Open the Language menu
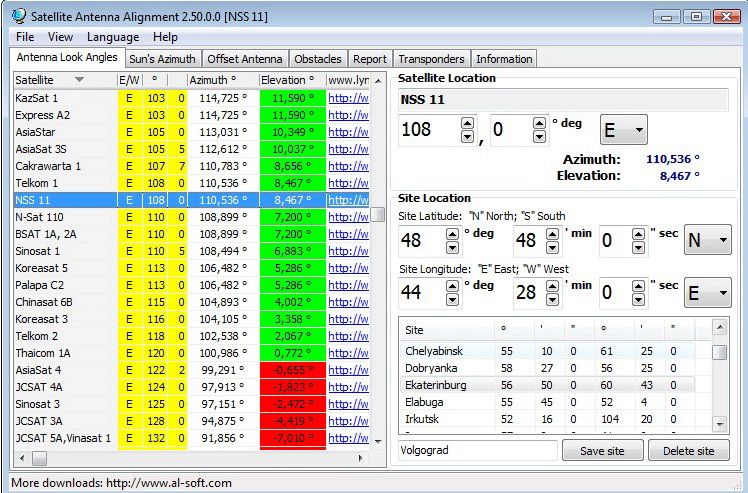 coord(113,37)
